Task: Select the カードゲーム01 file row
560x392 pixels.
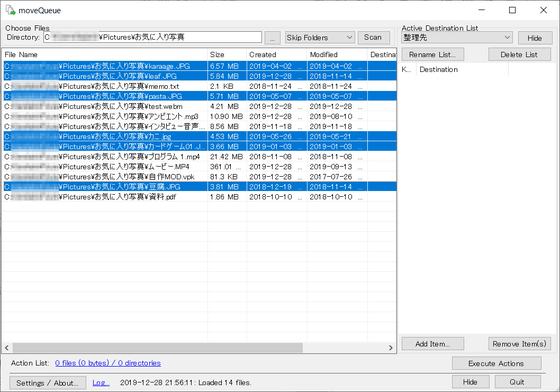Action: [x=200, y=146]
